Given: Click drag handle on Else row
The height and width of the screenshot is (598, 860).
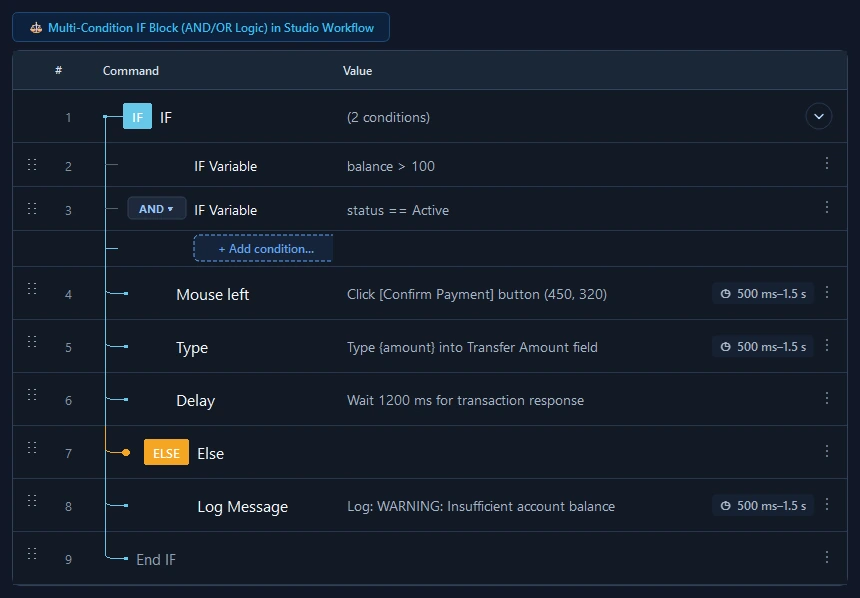Looking at the screenshot, I should click(x=32, y=447).
